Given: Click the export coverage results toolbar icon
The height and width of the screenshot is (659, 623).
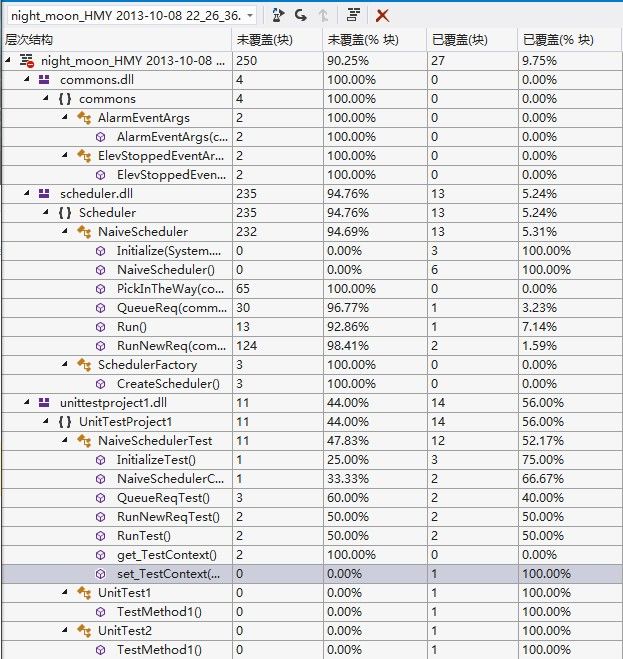Looking at the screenshot, I should pos(278,15).
